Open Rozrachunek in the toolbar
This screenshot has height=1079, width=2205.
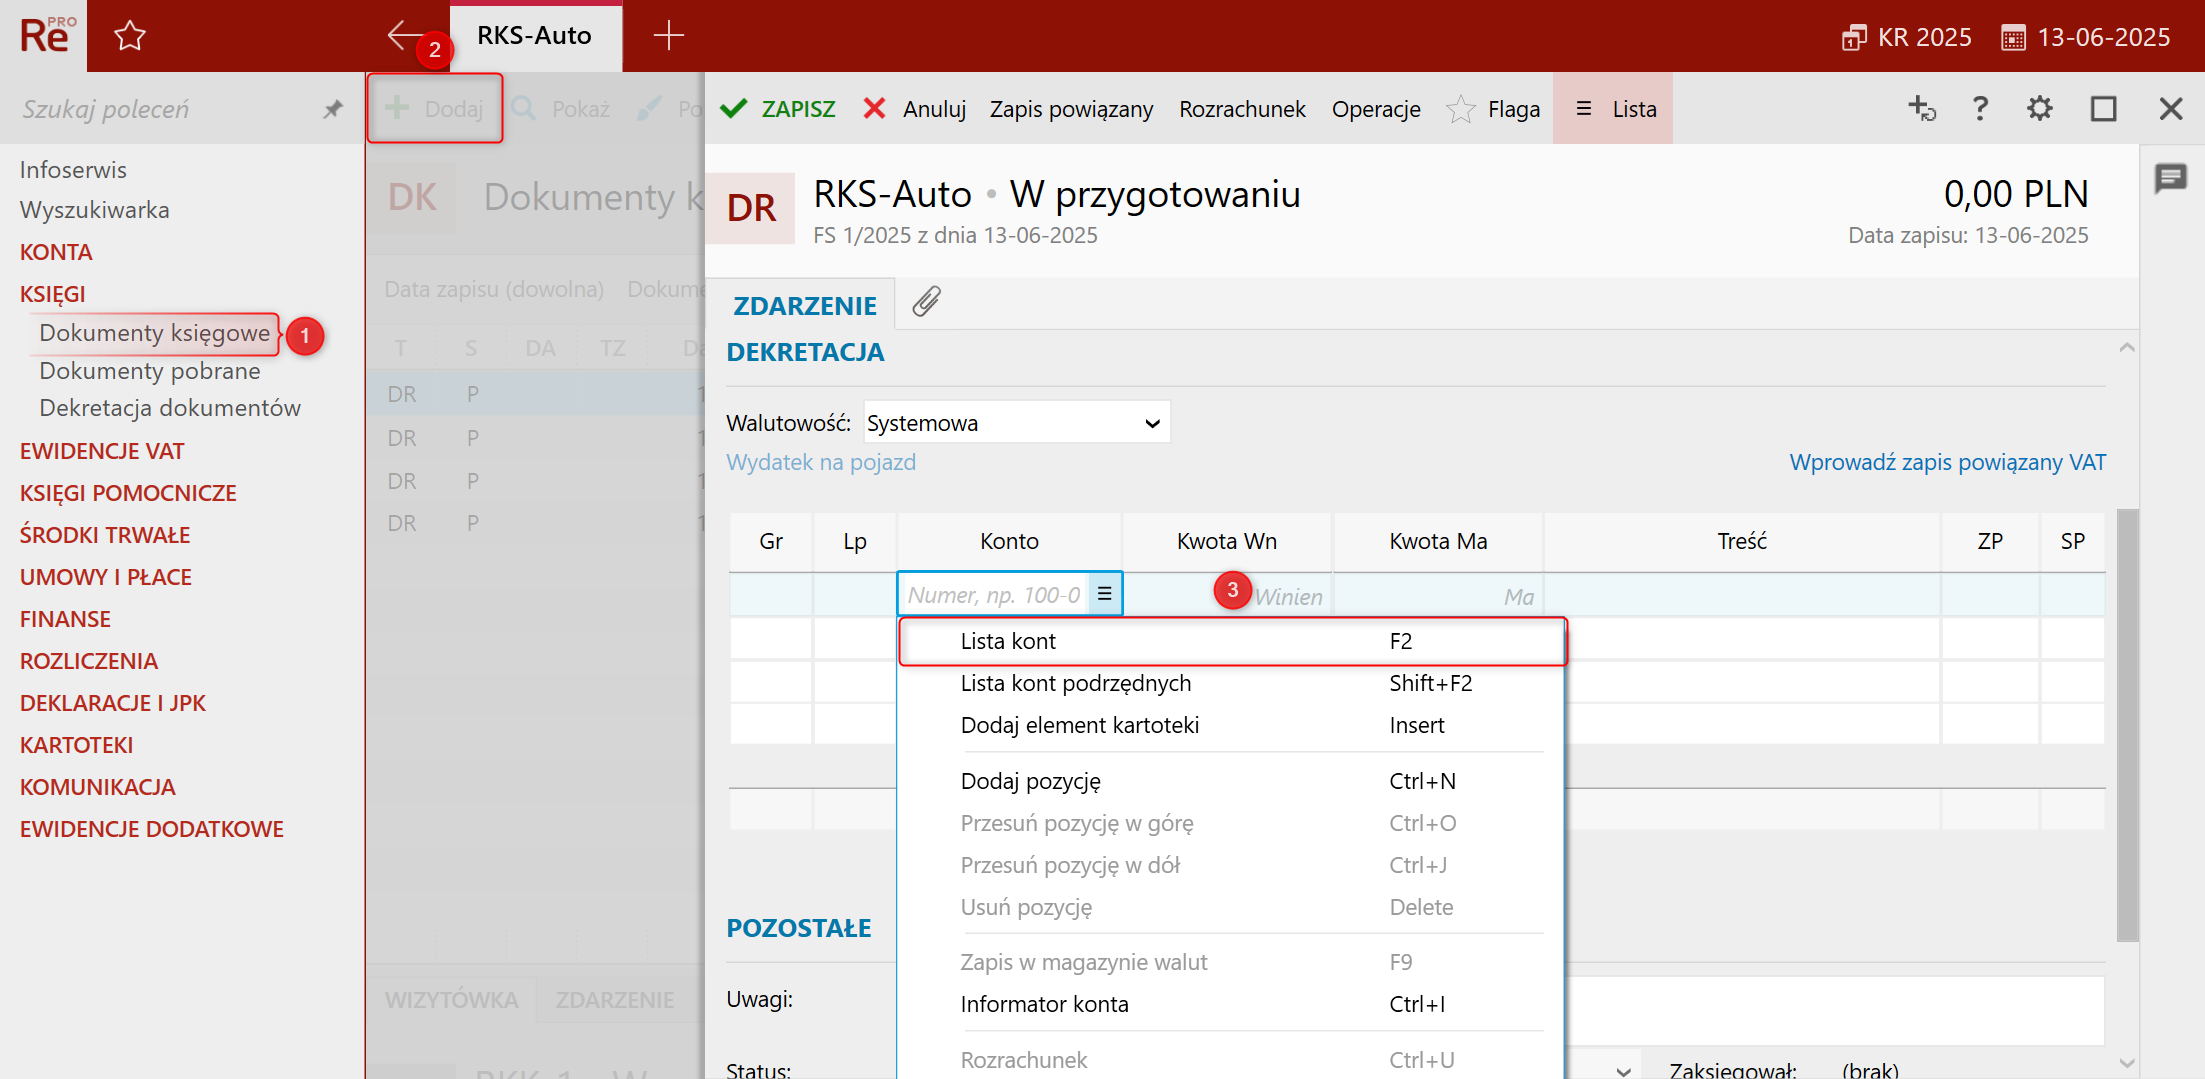[1242, 109]
